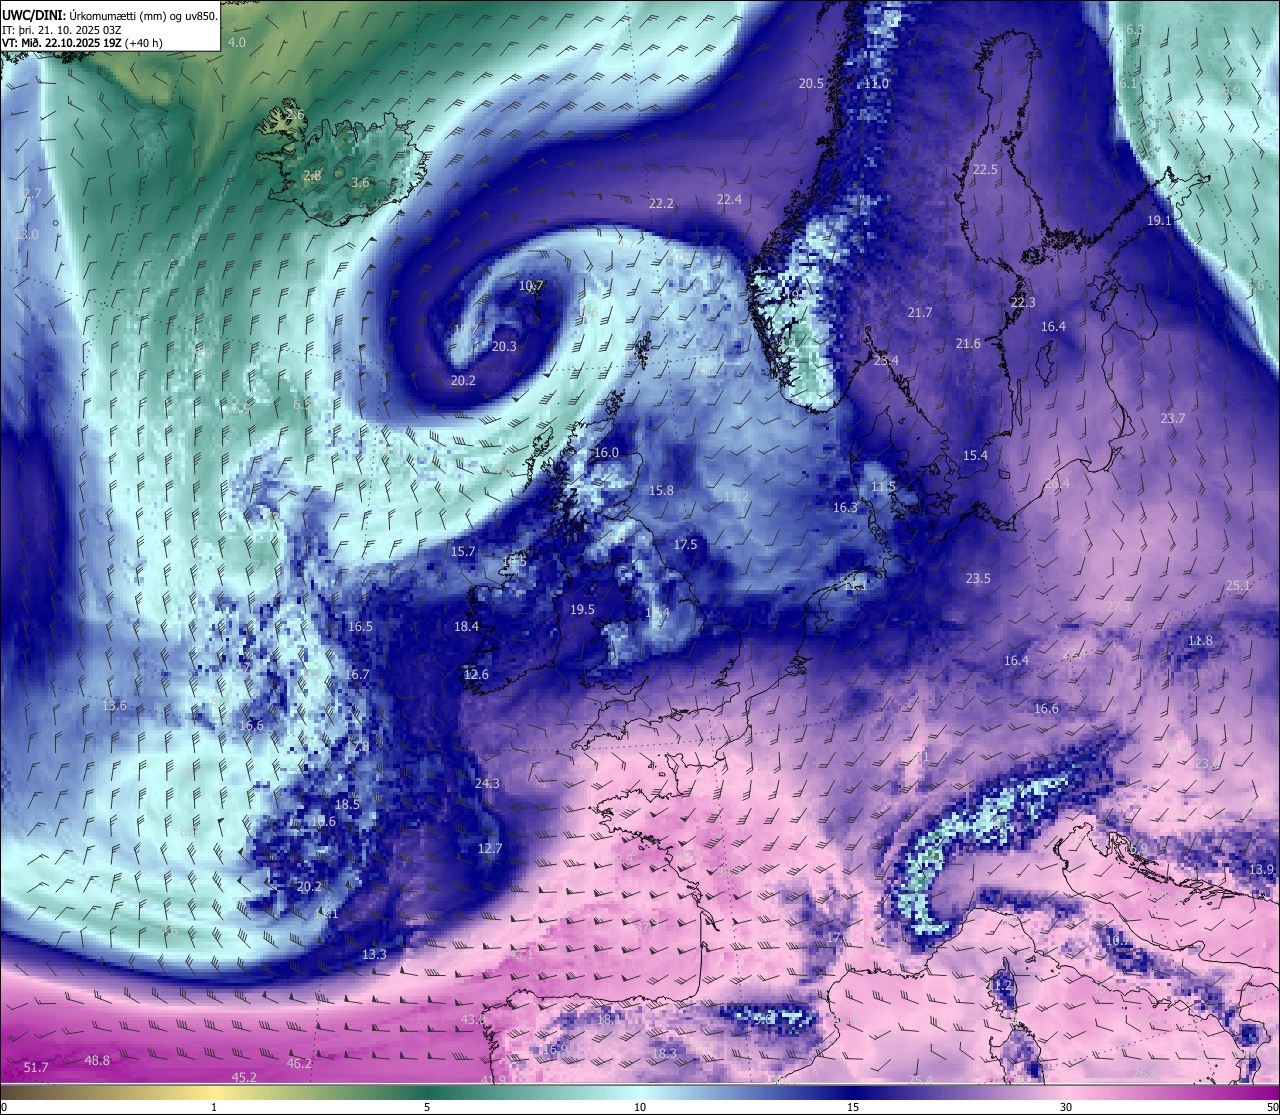Click the 50 tick label on the legend
The height and width of the screenshot is (1115, 1280).
coord(1272,1107)
